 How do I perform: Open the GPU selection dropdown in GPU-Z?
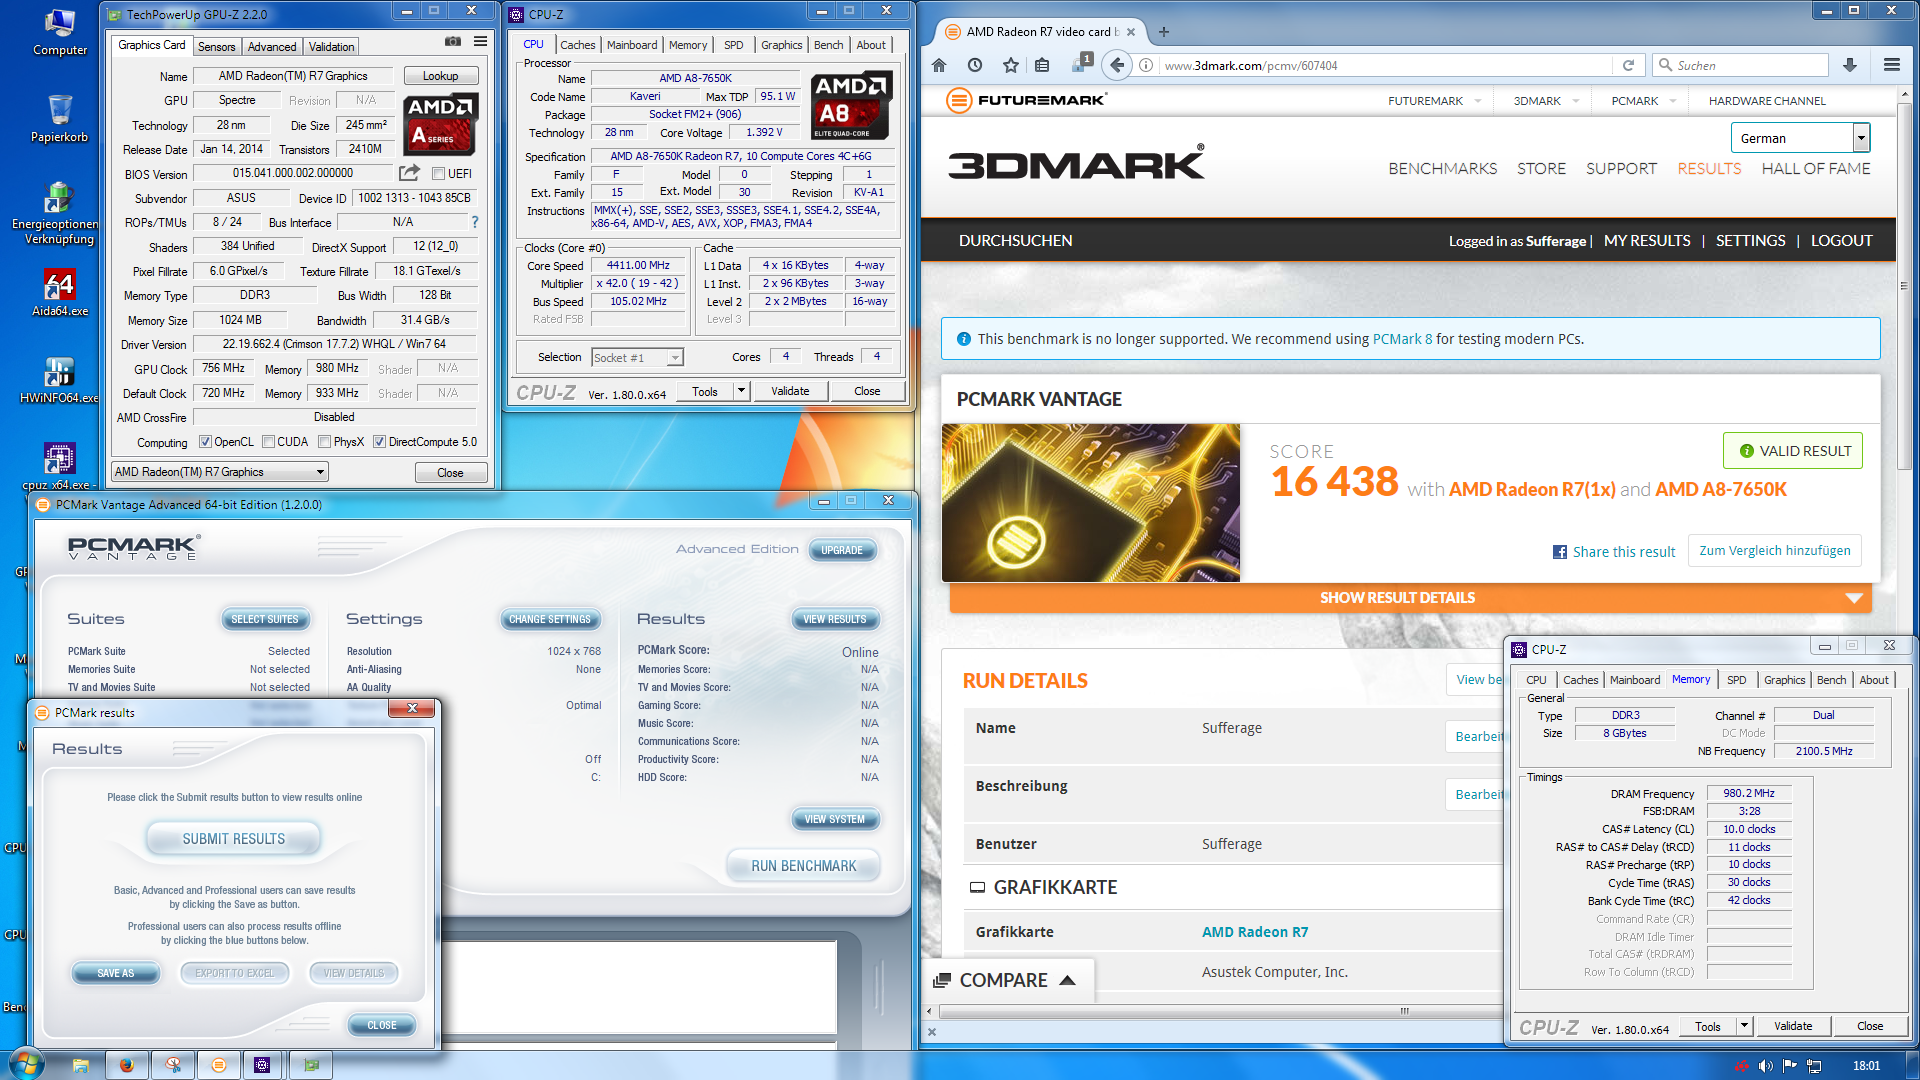pos(220,472)
